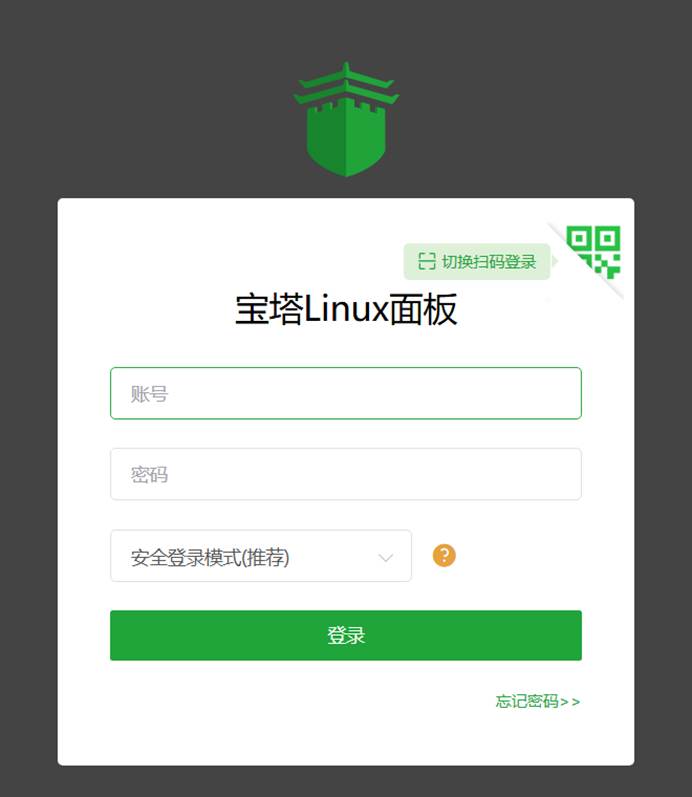Switch to QR code login via corner icon
692x797 pixels.
pyautogui.click(x=593, y=252)
